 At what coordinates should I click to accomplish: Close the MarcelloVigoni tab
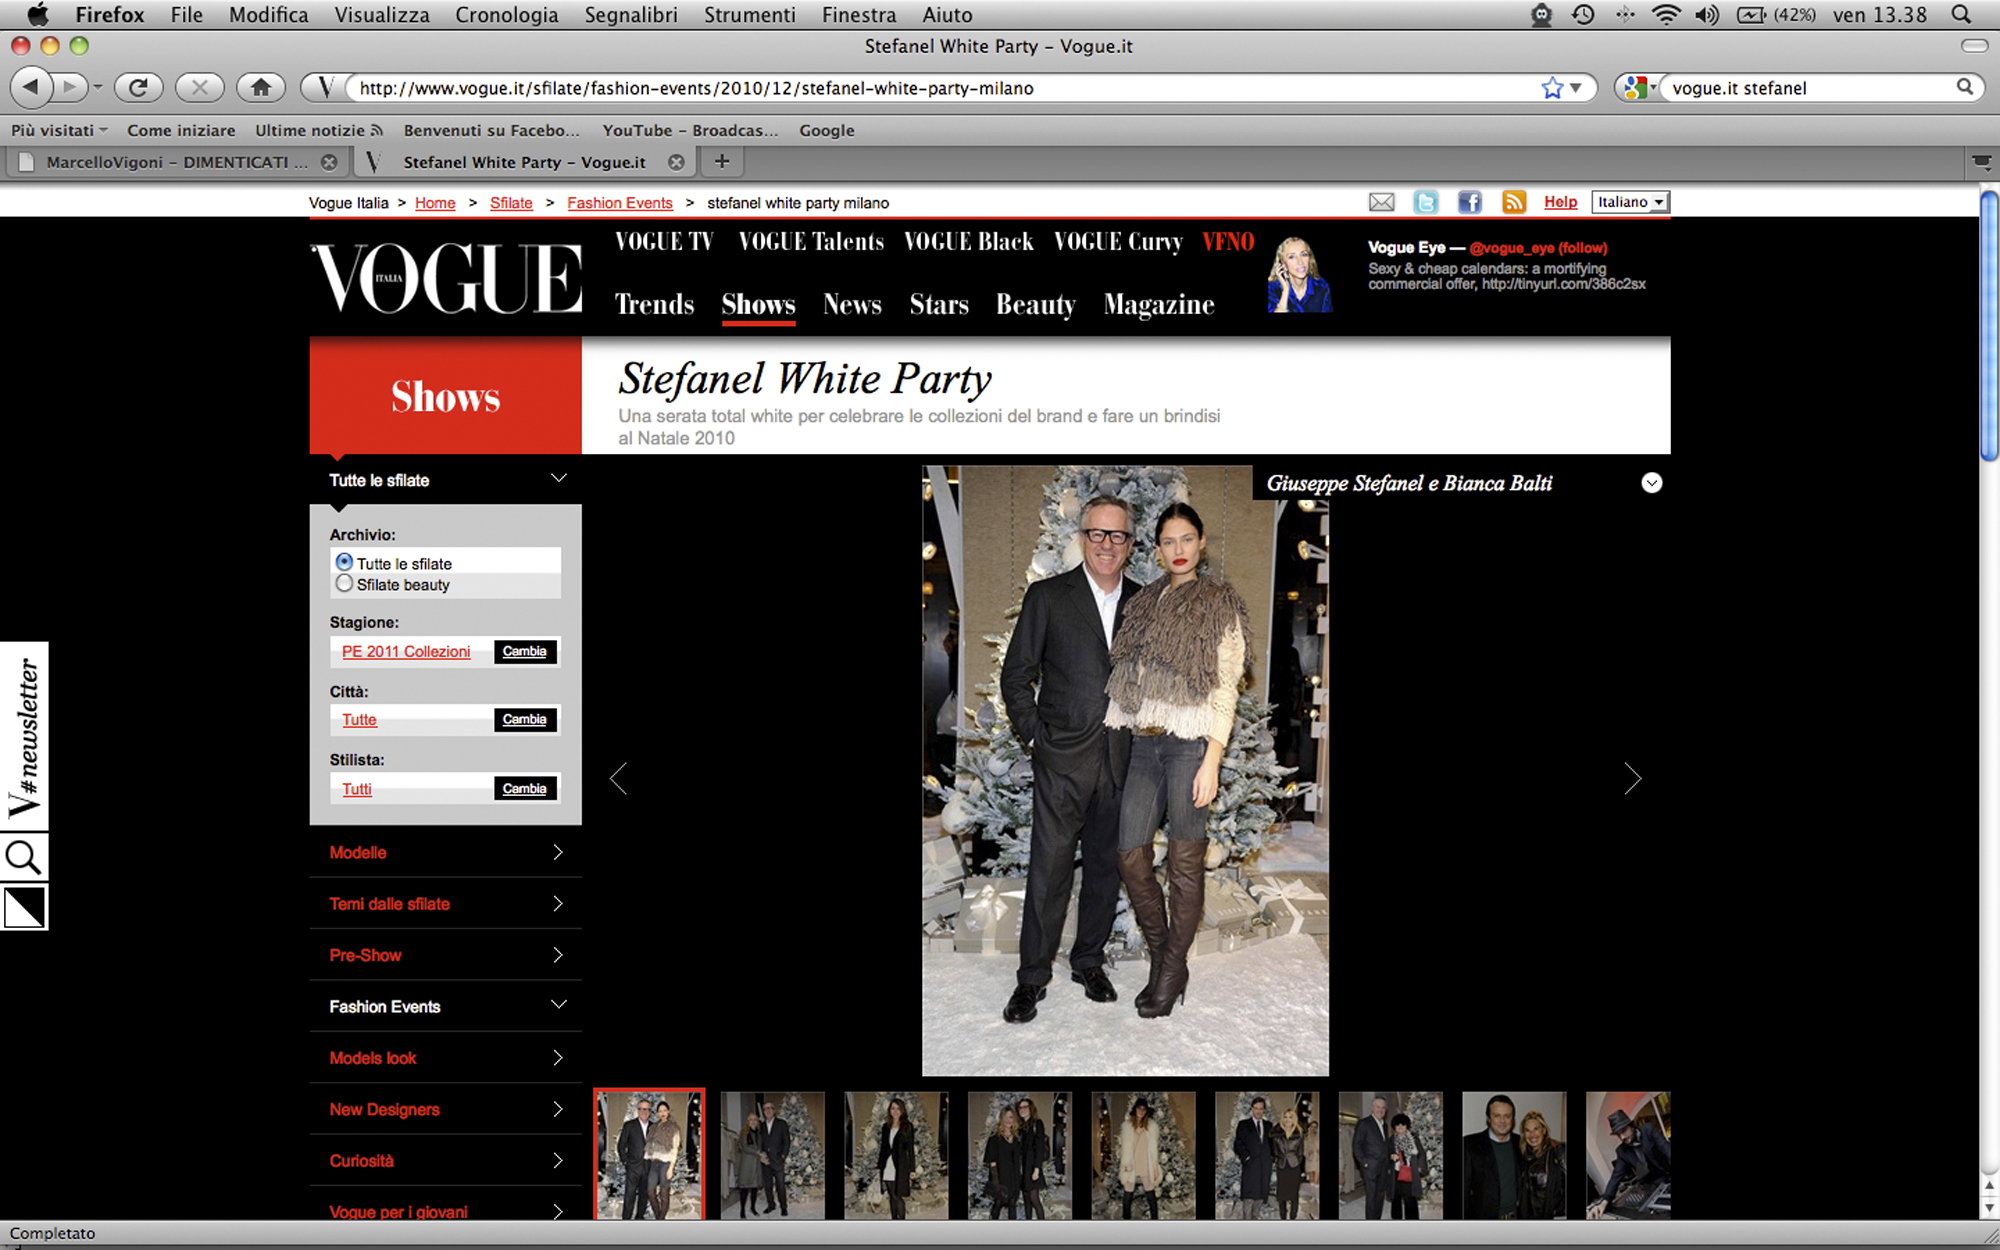pyautogui.click(x=329, y=162)
